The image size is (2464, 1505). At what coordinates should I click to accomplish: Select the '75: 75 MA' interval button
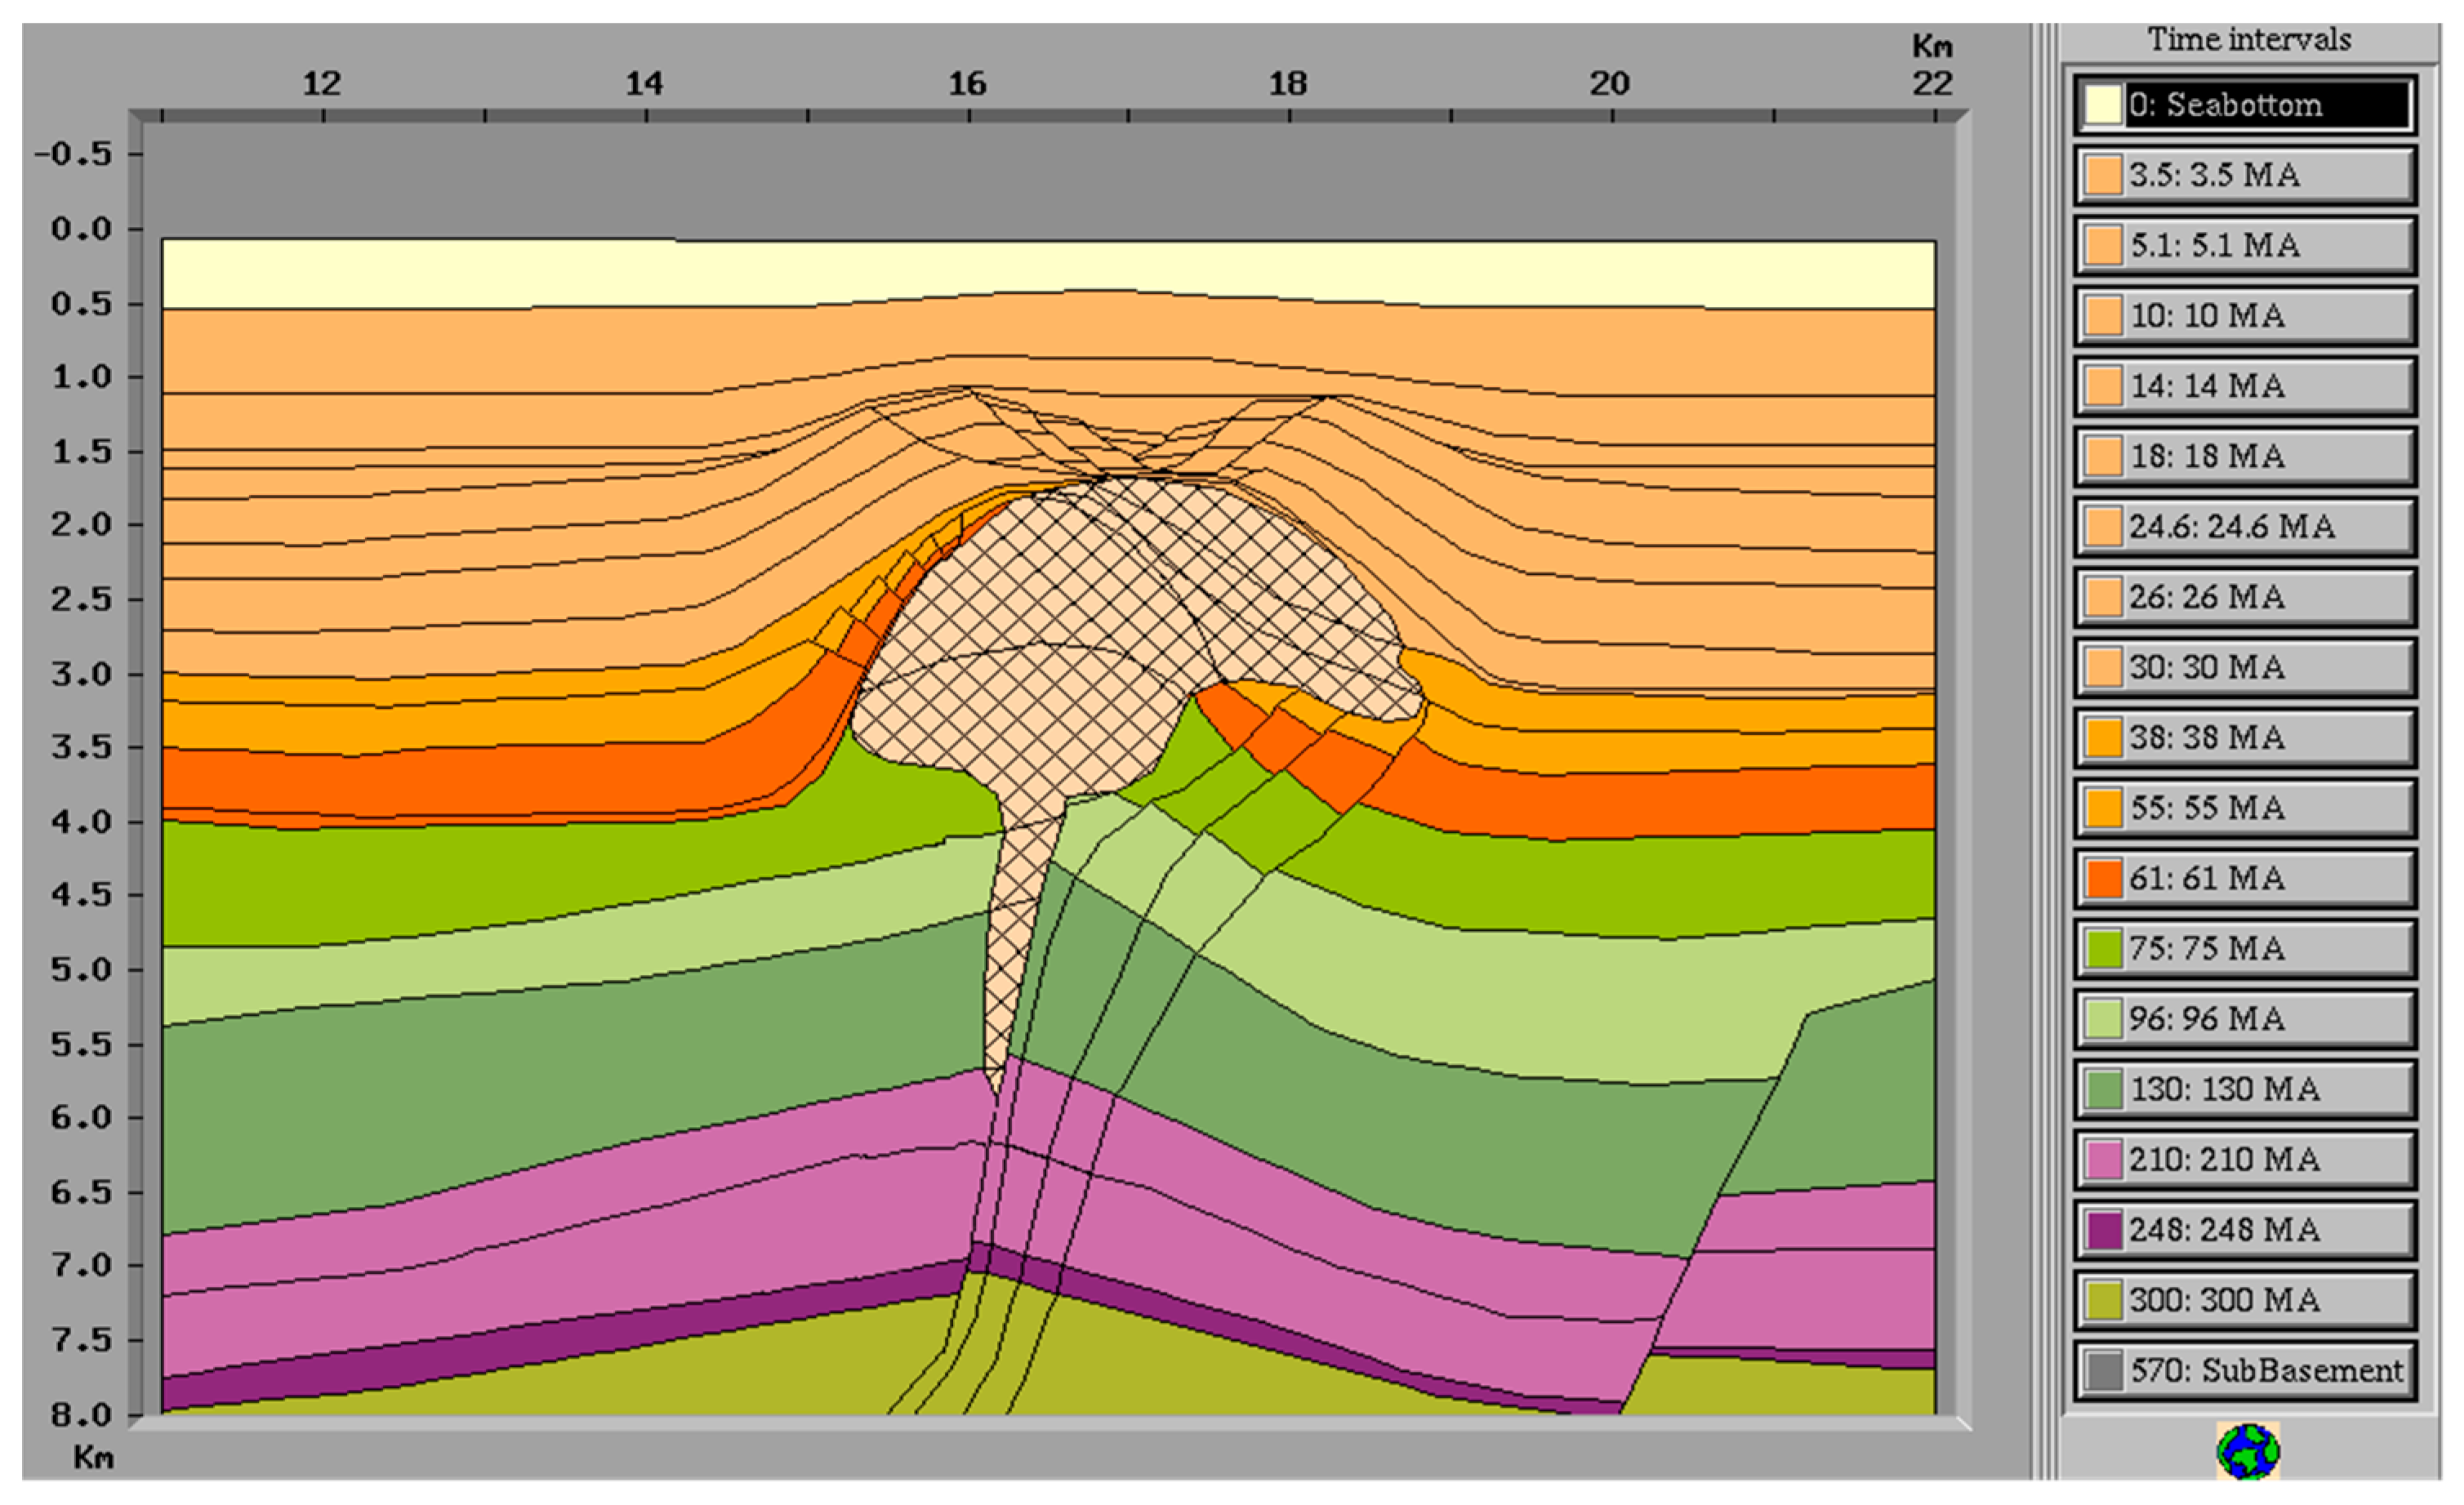click(2245, 949)
